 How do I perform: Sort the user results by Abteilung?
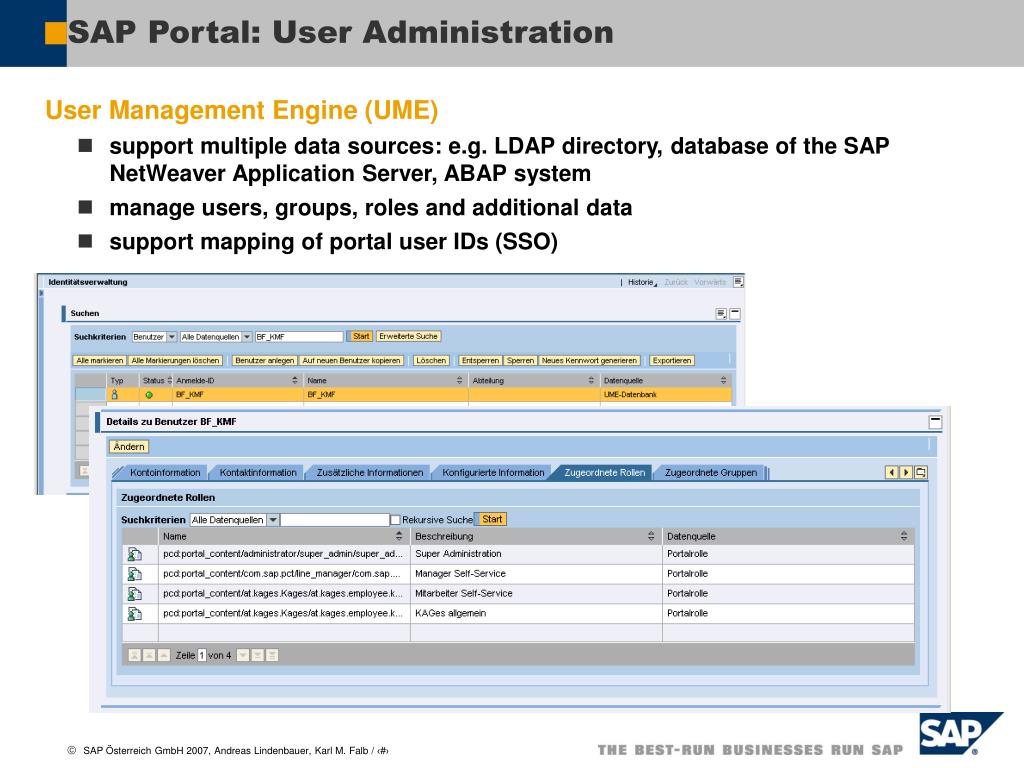tap(591, 380)
